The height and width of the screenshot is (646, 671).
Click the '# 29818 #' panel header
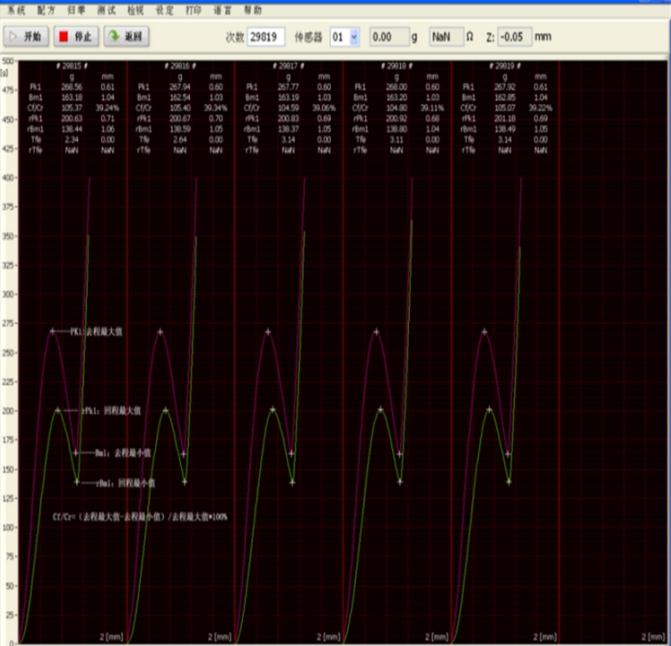click(x=397, y=66)
